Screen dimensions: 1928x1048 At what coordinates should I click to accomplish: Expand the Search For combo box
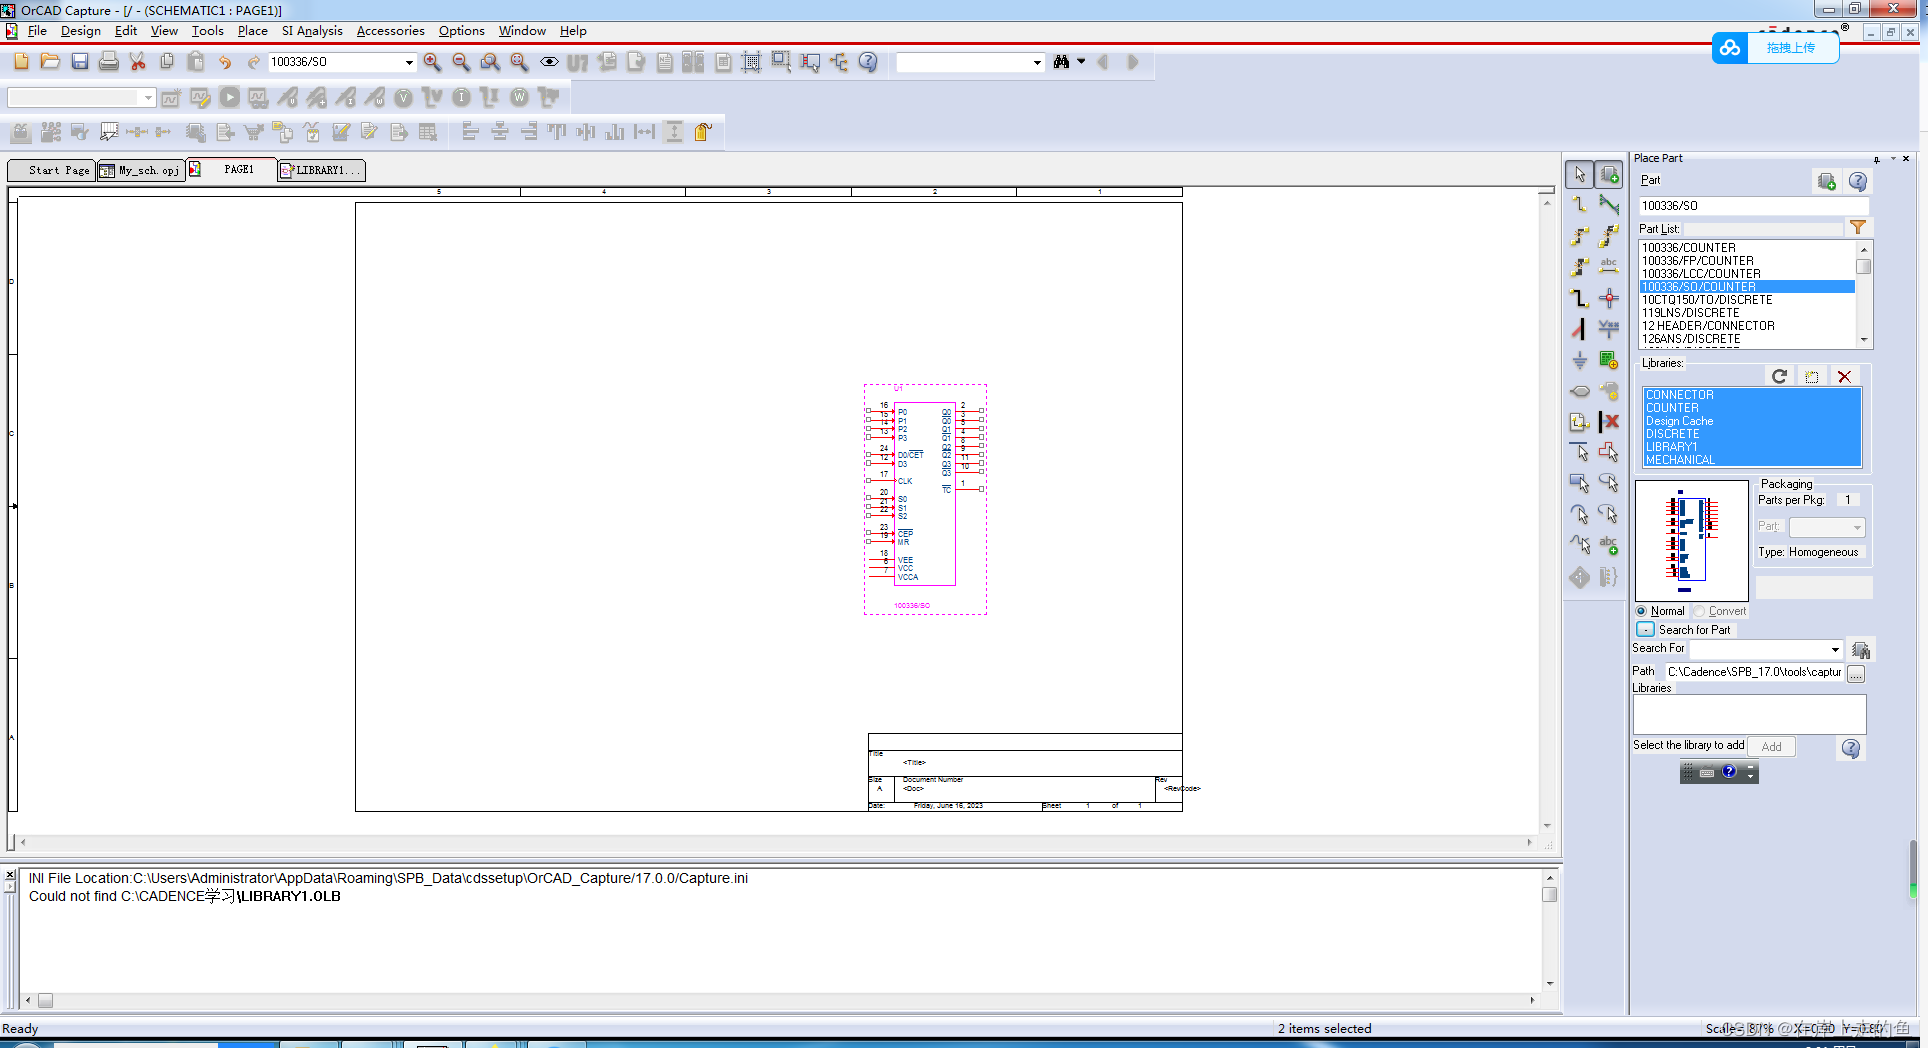1835,649
